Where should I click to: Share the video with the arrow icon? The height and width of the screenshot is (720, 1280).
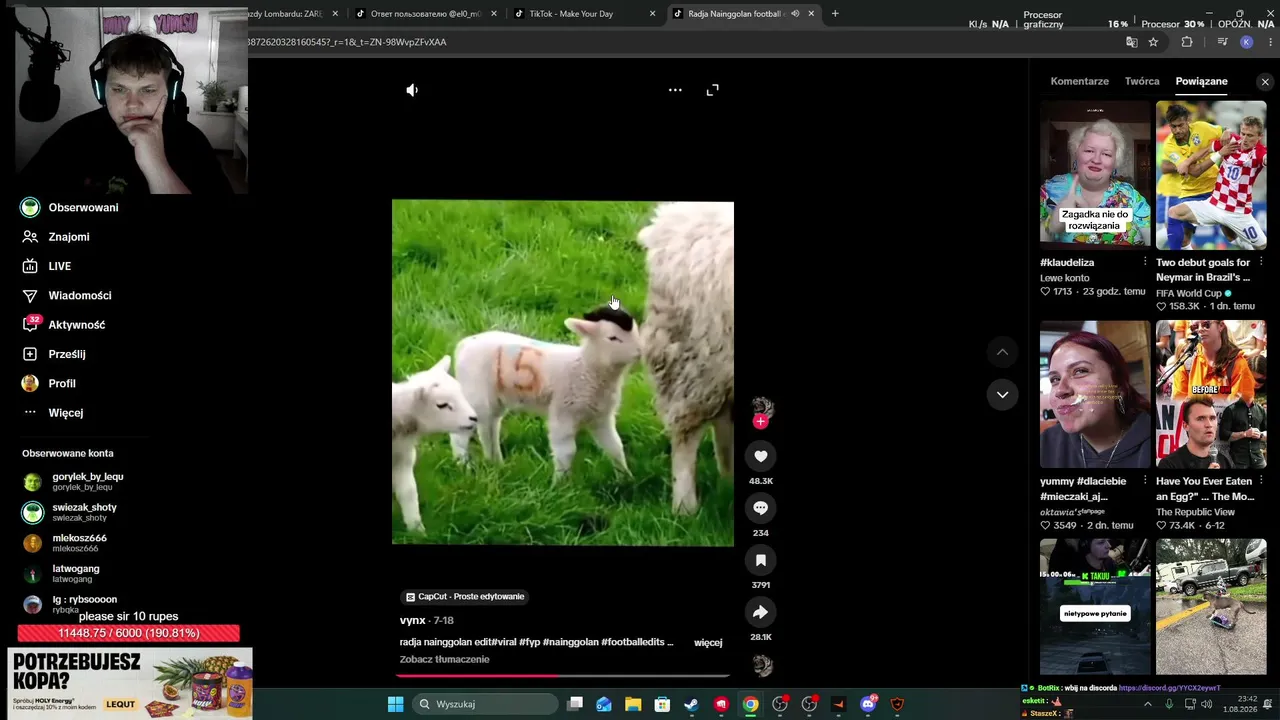coord(760,612)
